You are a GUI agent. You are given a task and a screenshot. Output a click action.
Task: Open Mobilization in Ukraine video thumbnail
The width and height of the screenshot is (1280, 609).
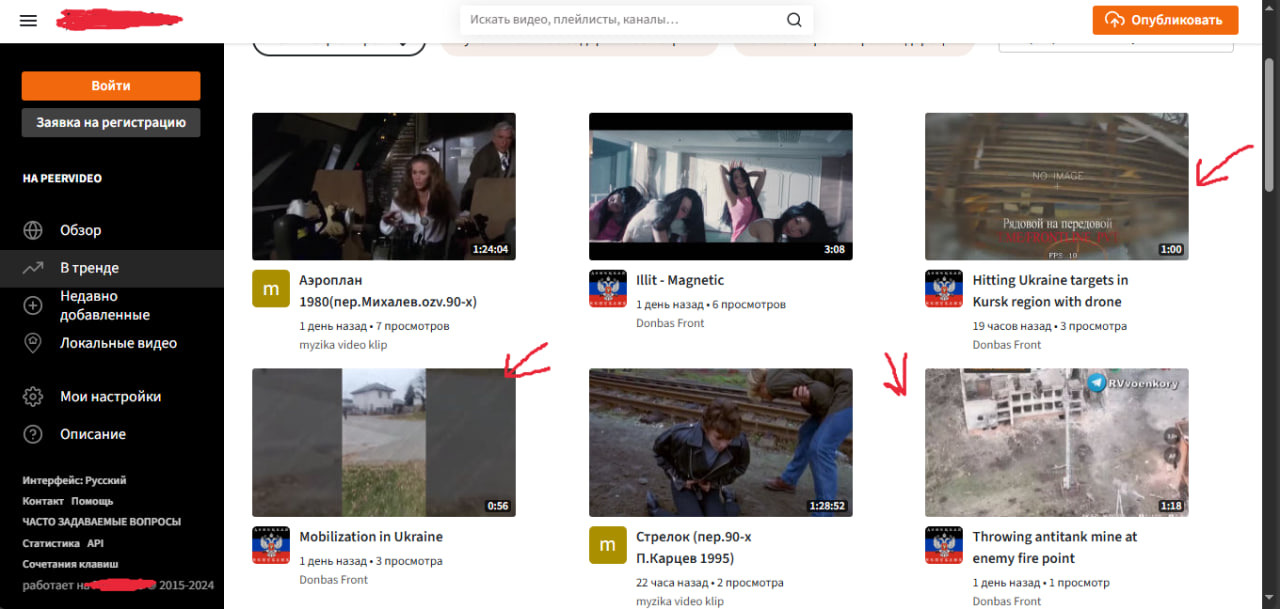tap(384, 443)
